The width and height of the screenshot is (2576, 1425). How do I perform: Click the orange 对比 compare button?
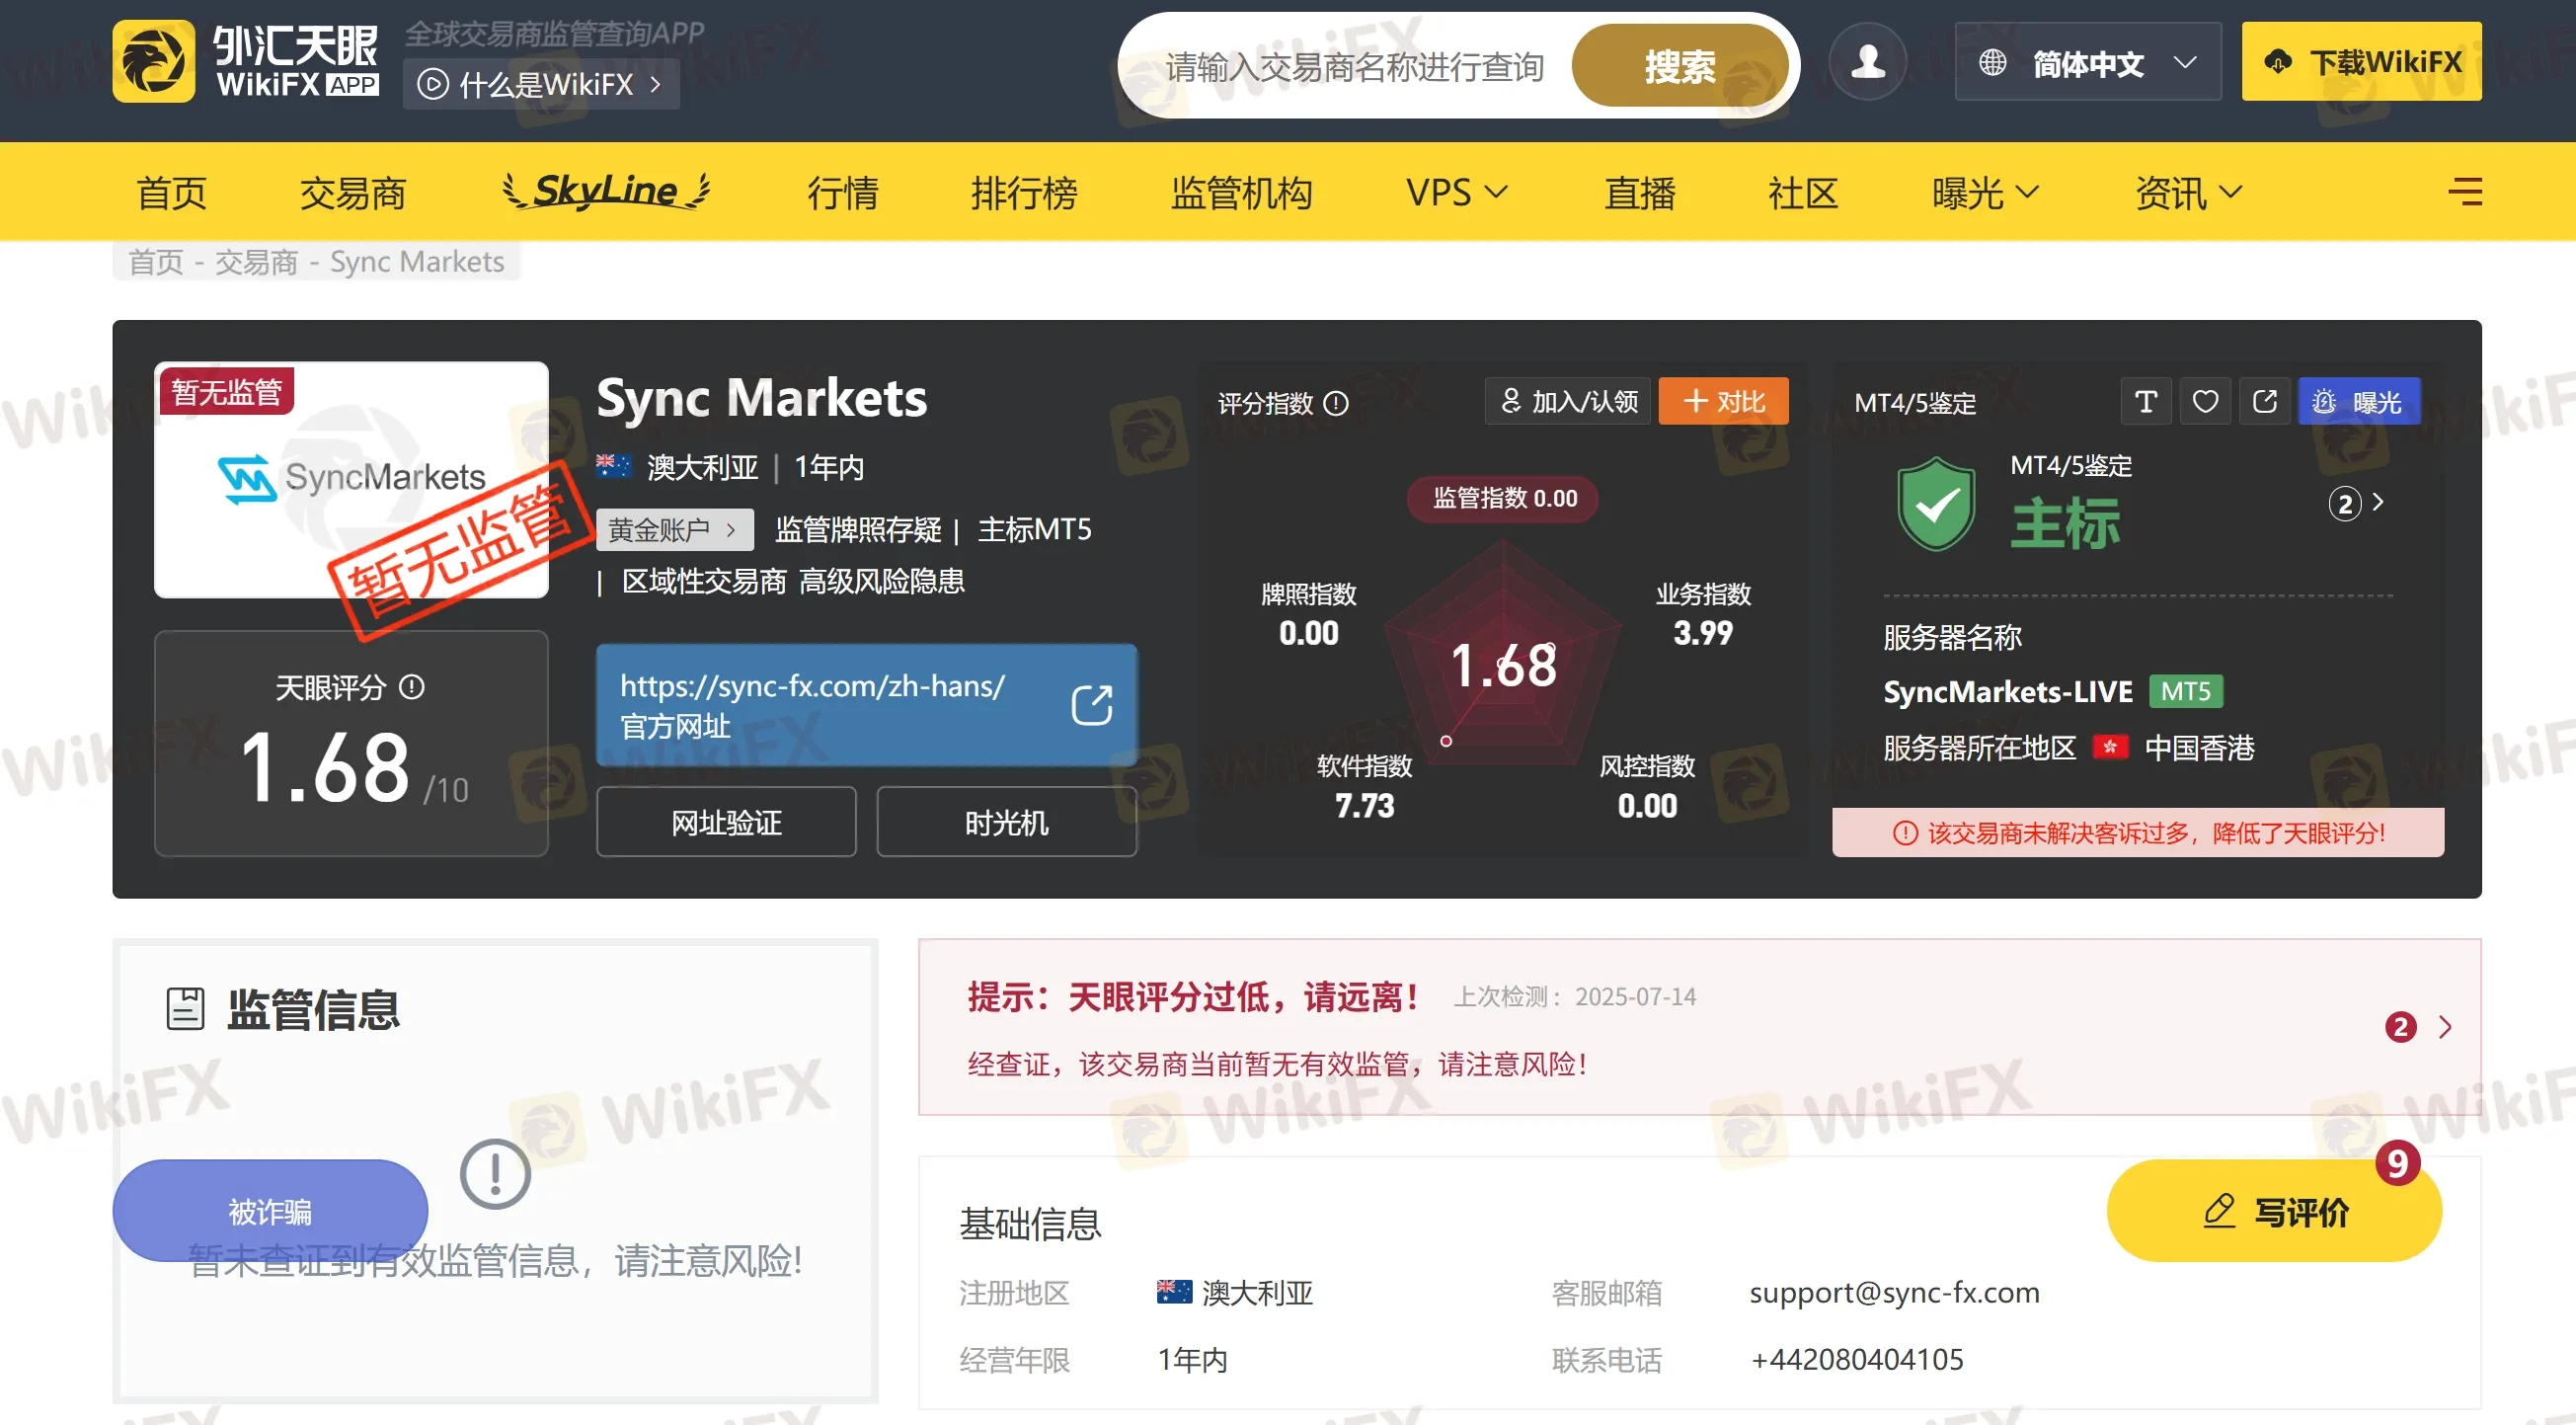tap(1722, 402)
